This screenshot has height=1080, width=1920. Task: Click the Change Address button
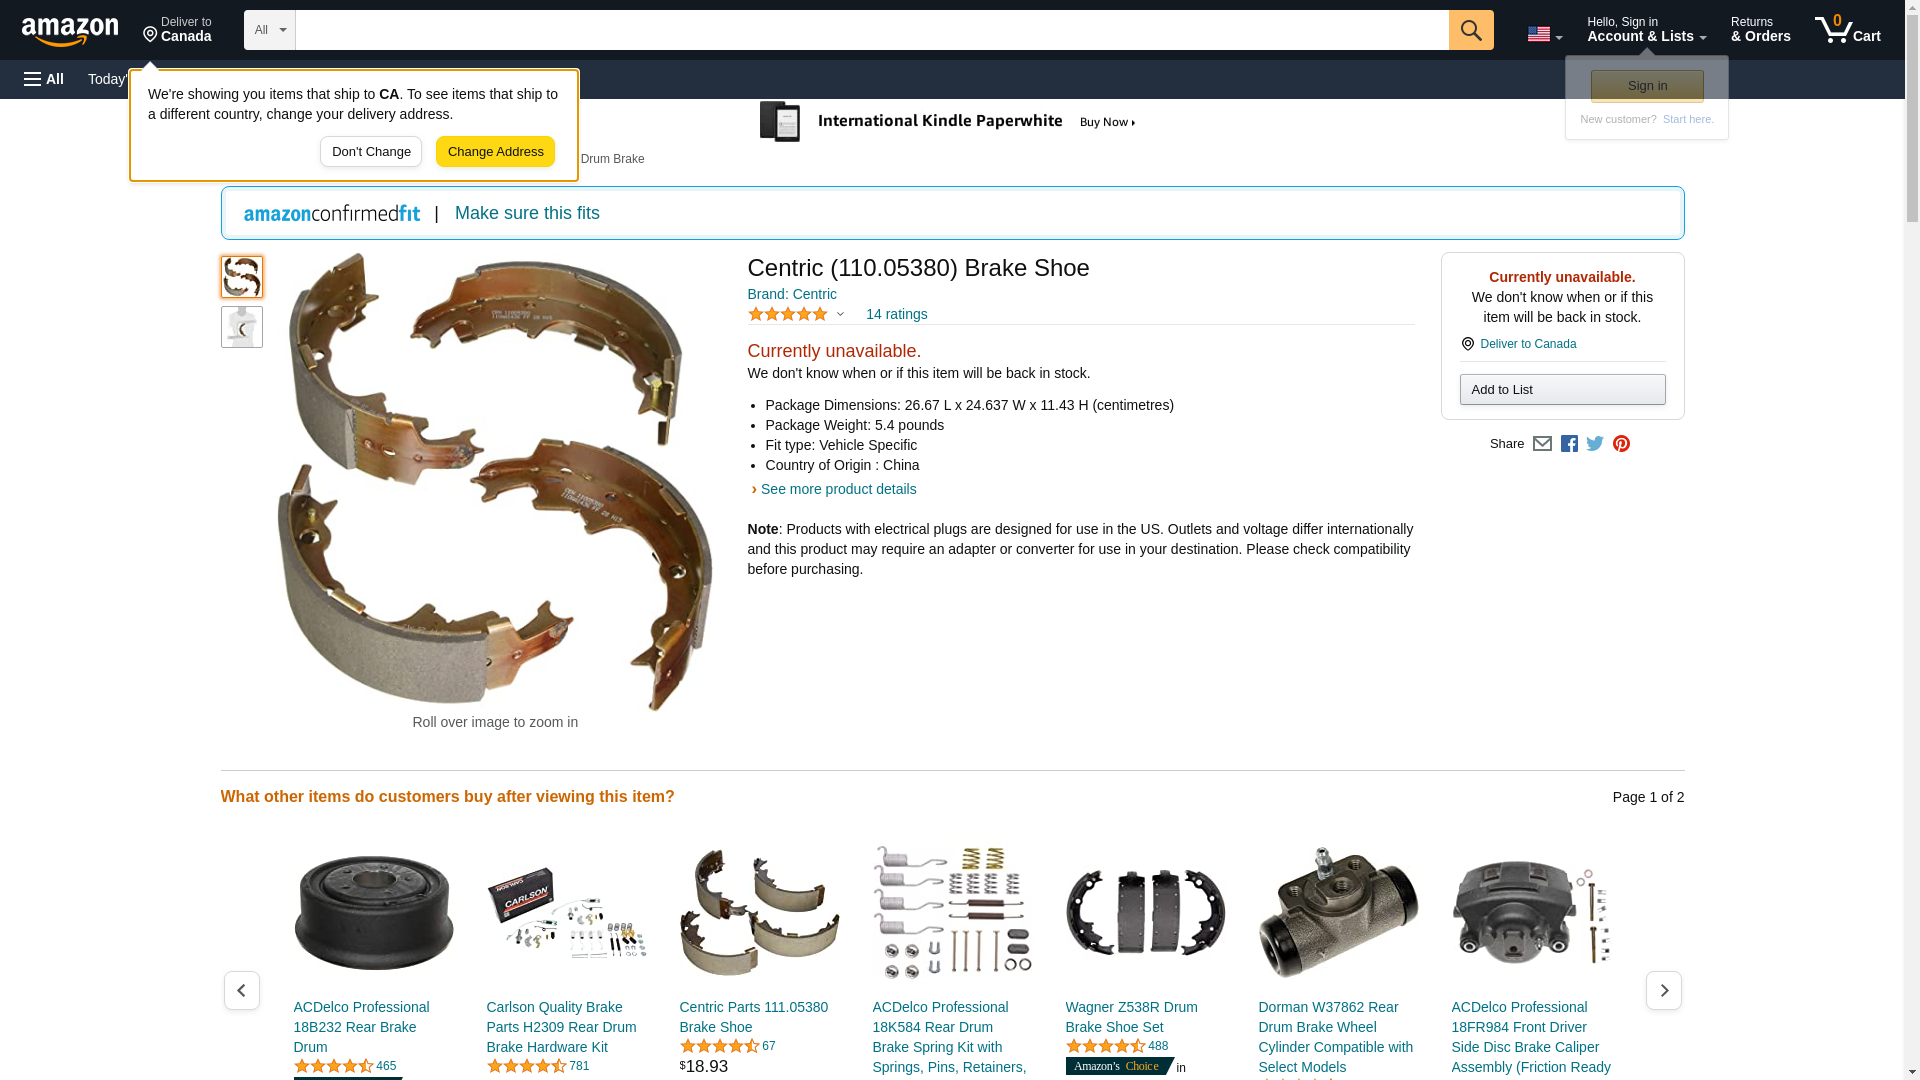click(495, 152)
